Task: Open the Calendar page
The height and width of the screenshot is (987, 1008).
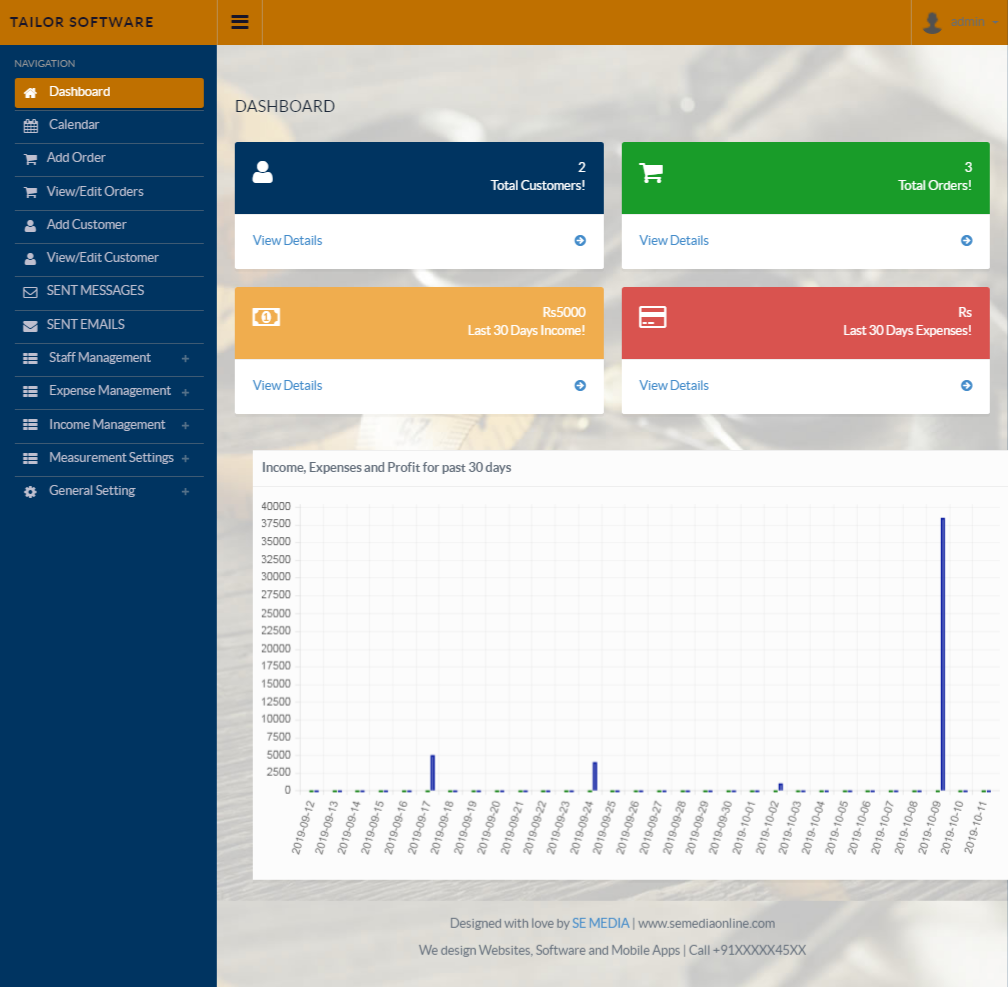Action: click(x=109, y=125)
